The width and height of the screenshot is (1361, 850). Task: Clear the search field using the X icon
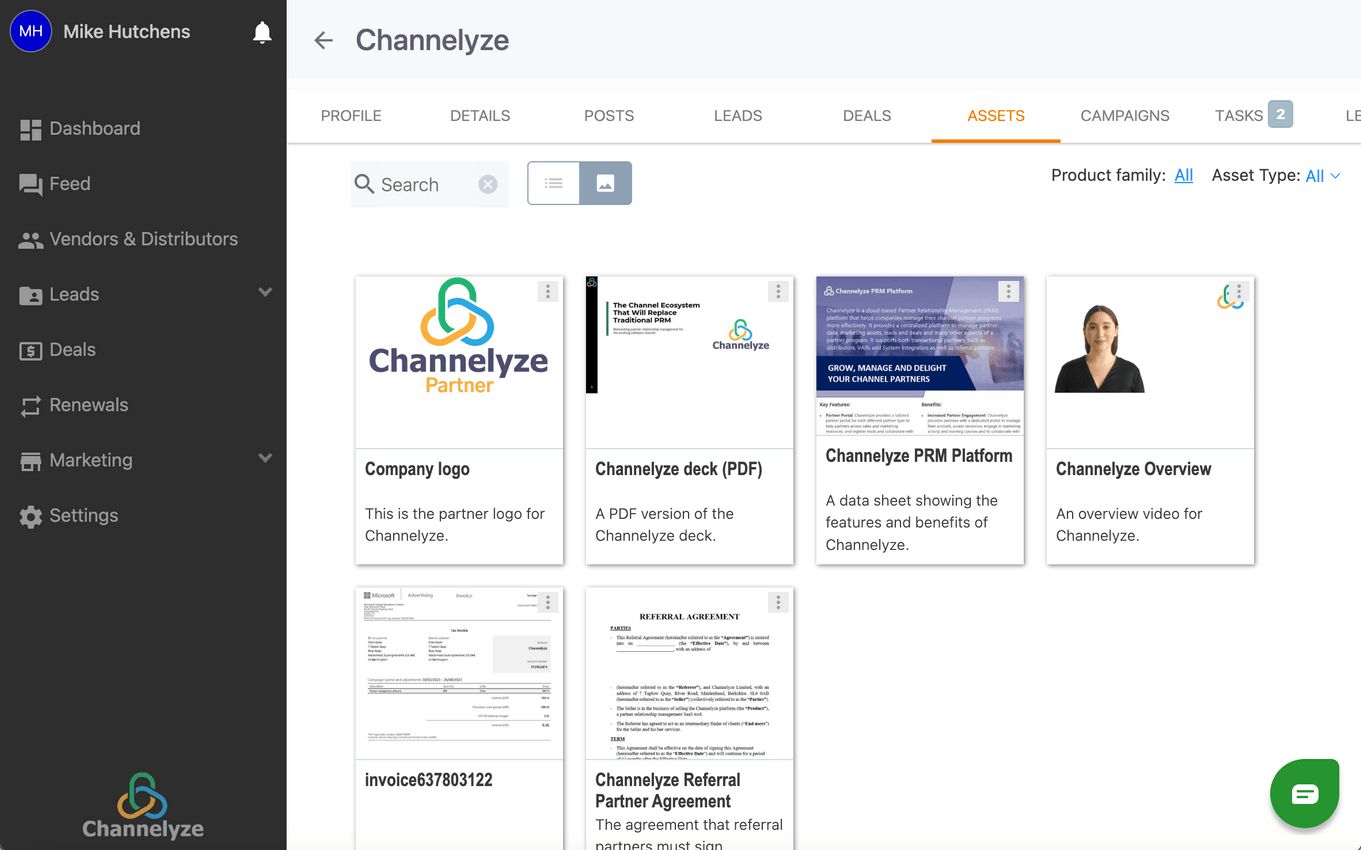(x=488, y=183)
